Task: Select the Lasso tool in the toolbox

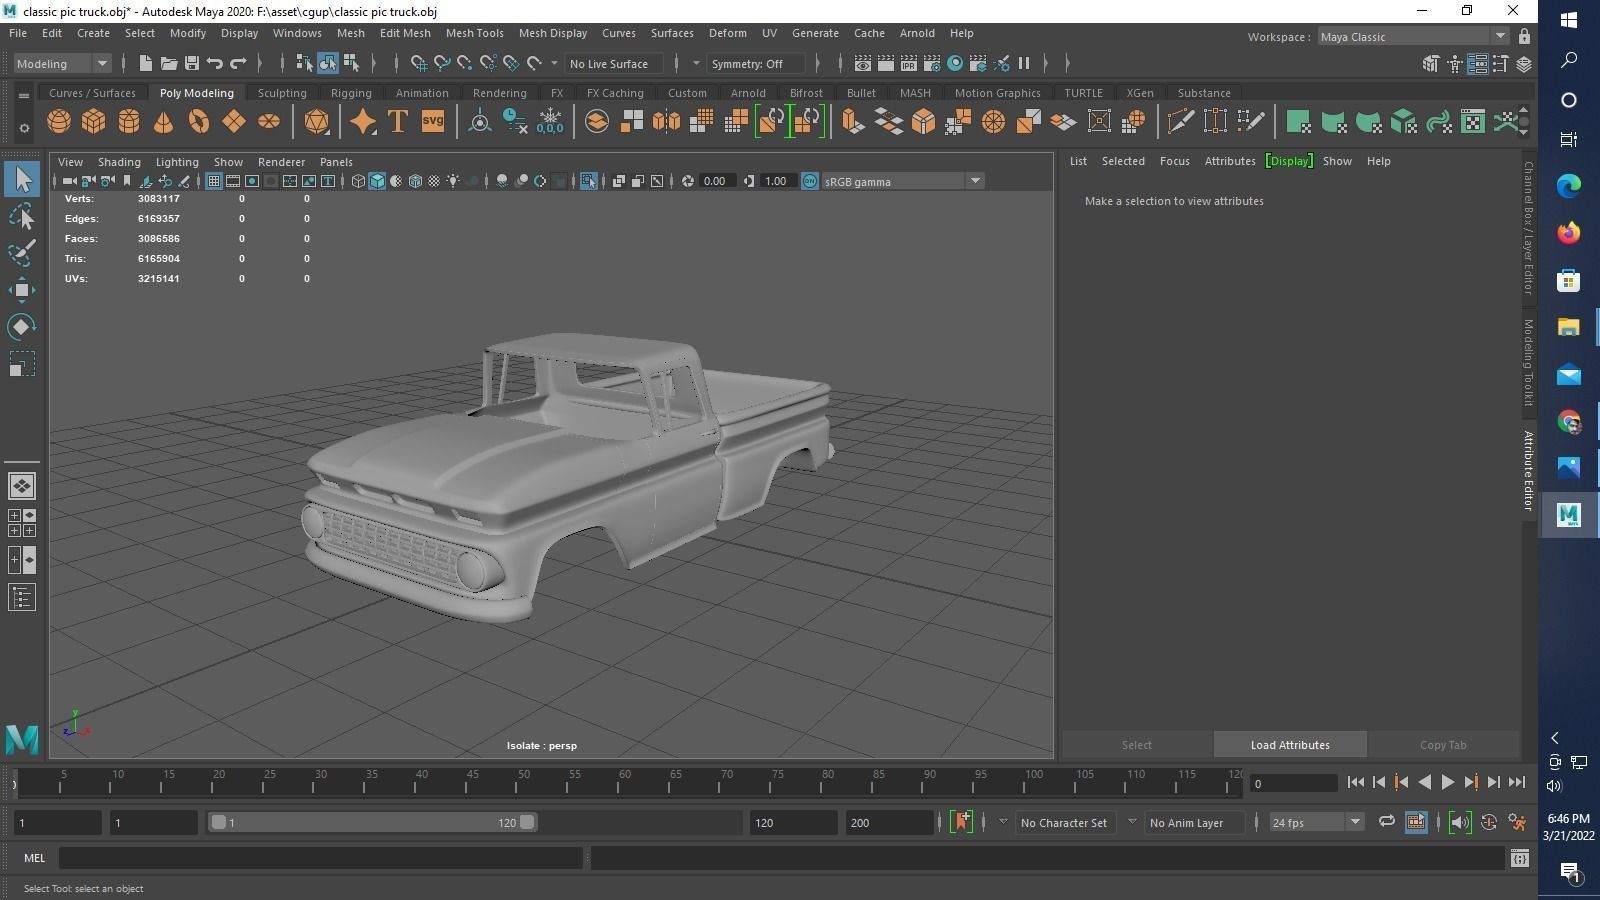Action: [x=22, y=216]
